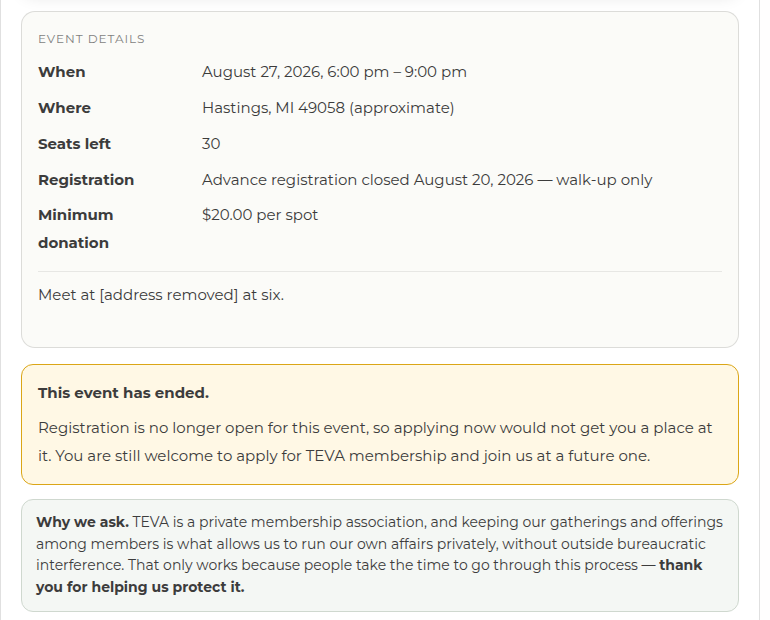Click the $20.00 per spot amount

pyautogui.click(x=260, y=215)
